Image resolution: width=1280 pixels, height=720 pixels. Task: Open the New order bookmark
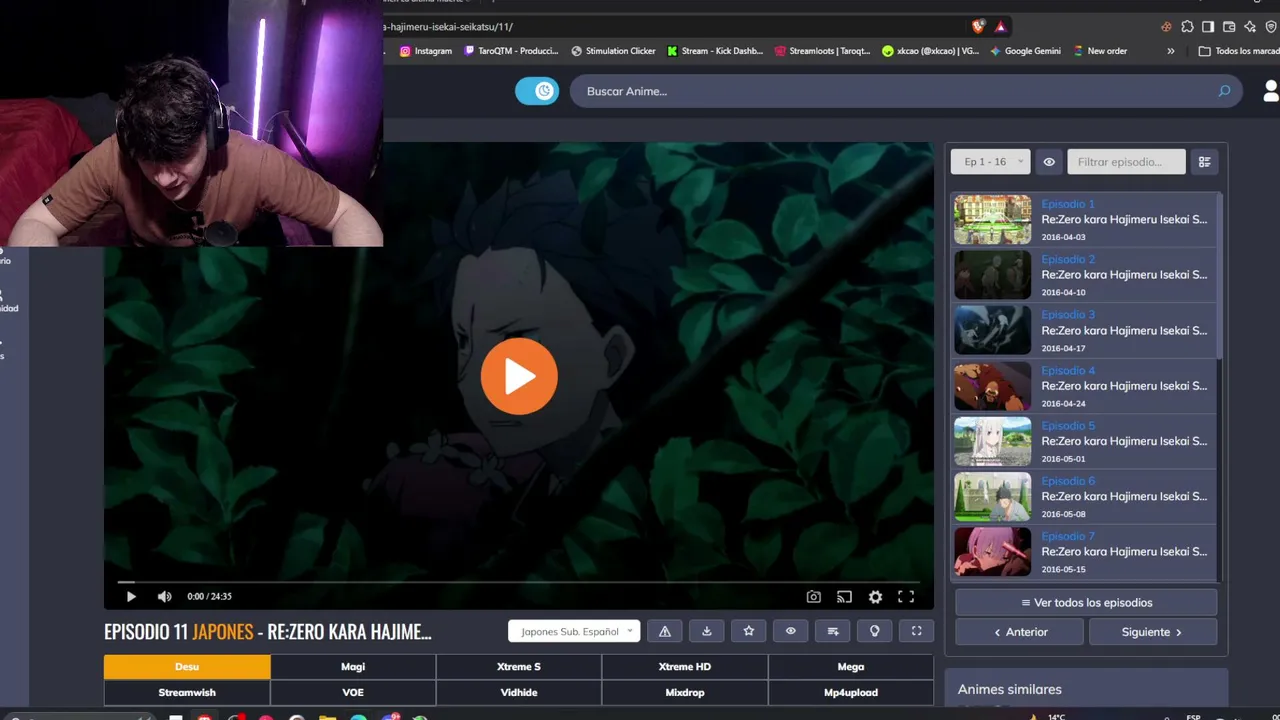click(1100, 51)
